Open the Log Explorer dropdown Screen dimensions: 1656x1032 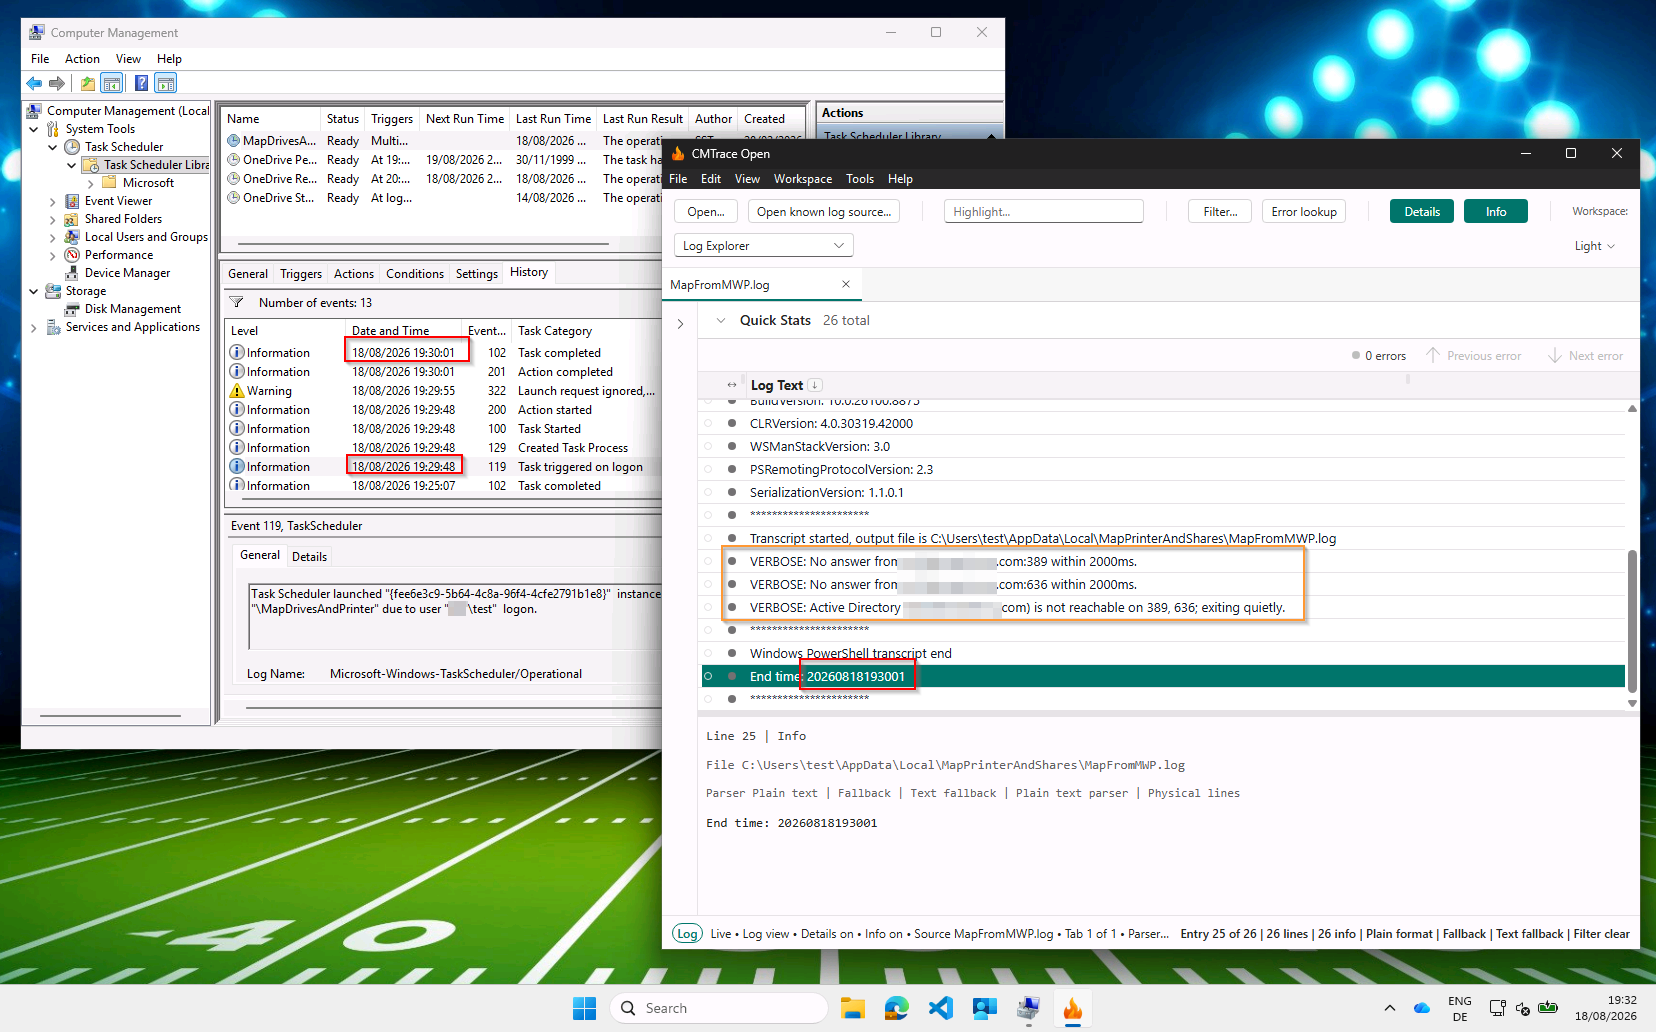pyautogui.click(x=763, y=245)
